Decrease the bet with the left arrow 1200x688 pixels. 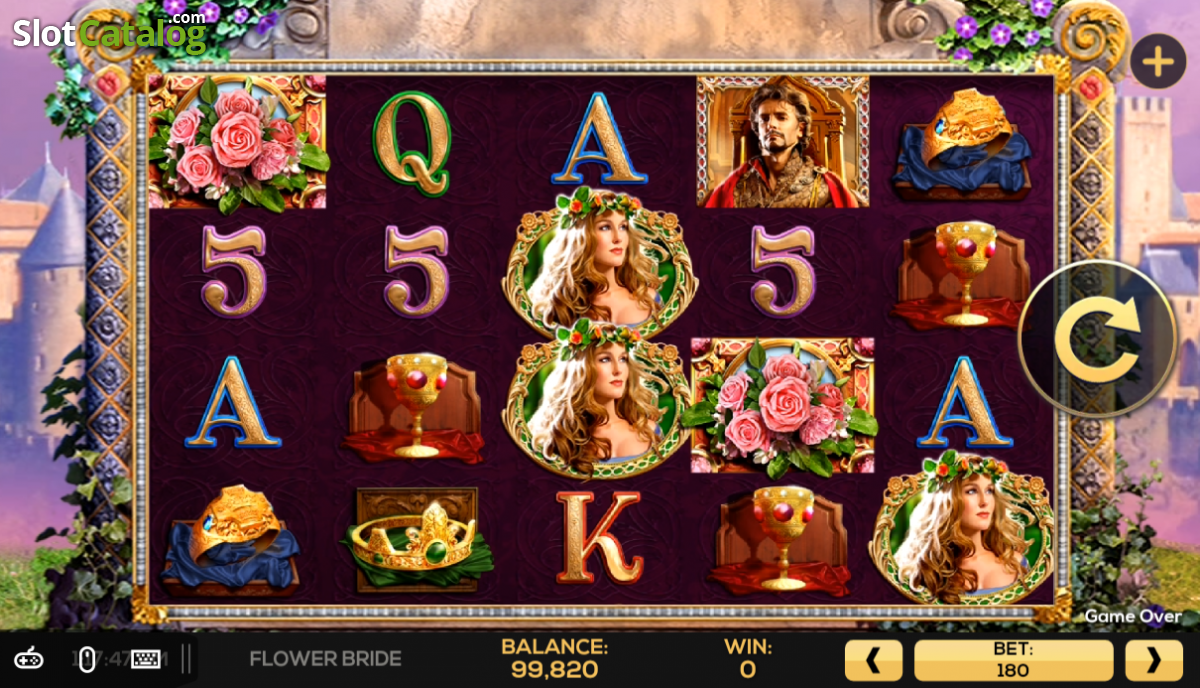(x=873, y=660)
